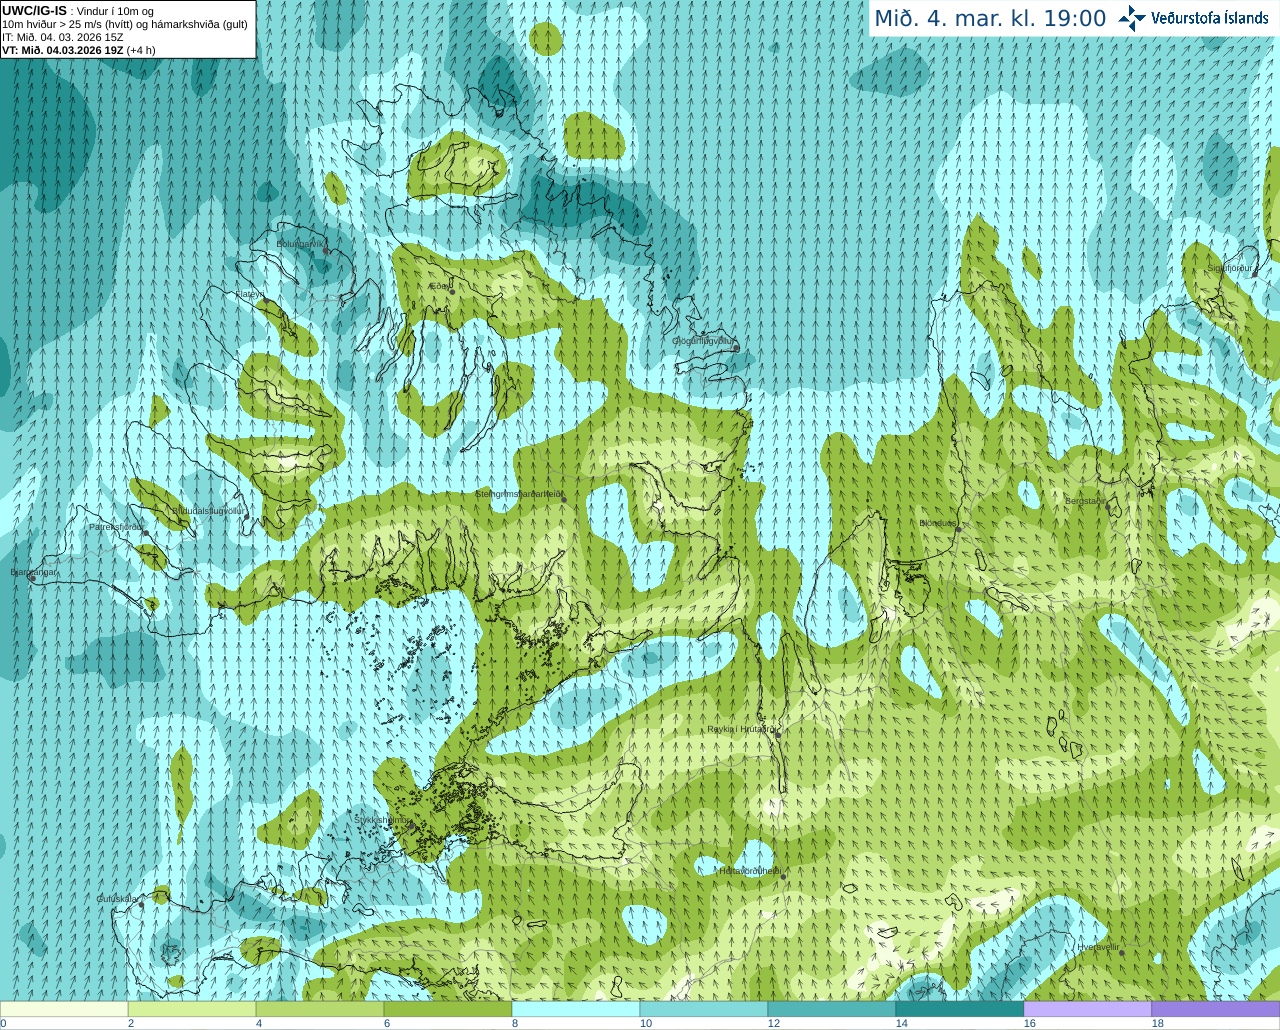Click the 4–6 m/s green legend swatch
The image size is (1280, 1030).
[x=320, y=1009]
